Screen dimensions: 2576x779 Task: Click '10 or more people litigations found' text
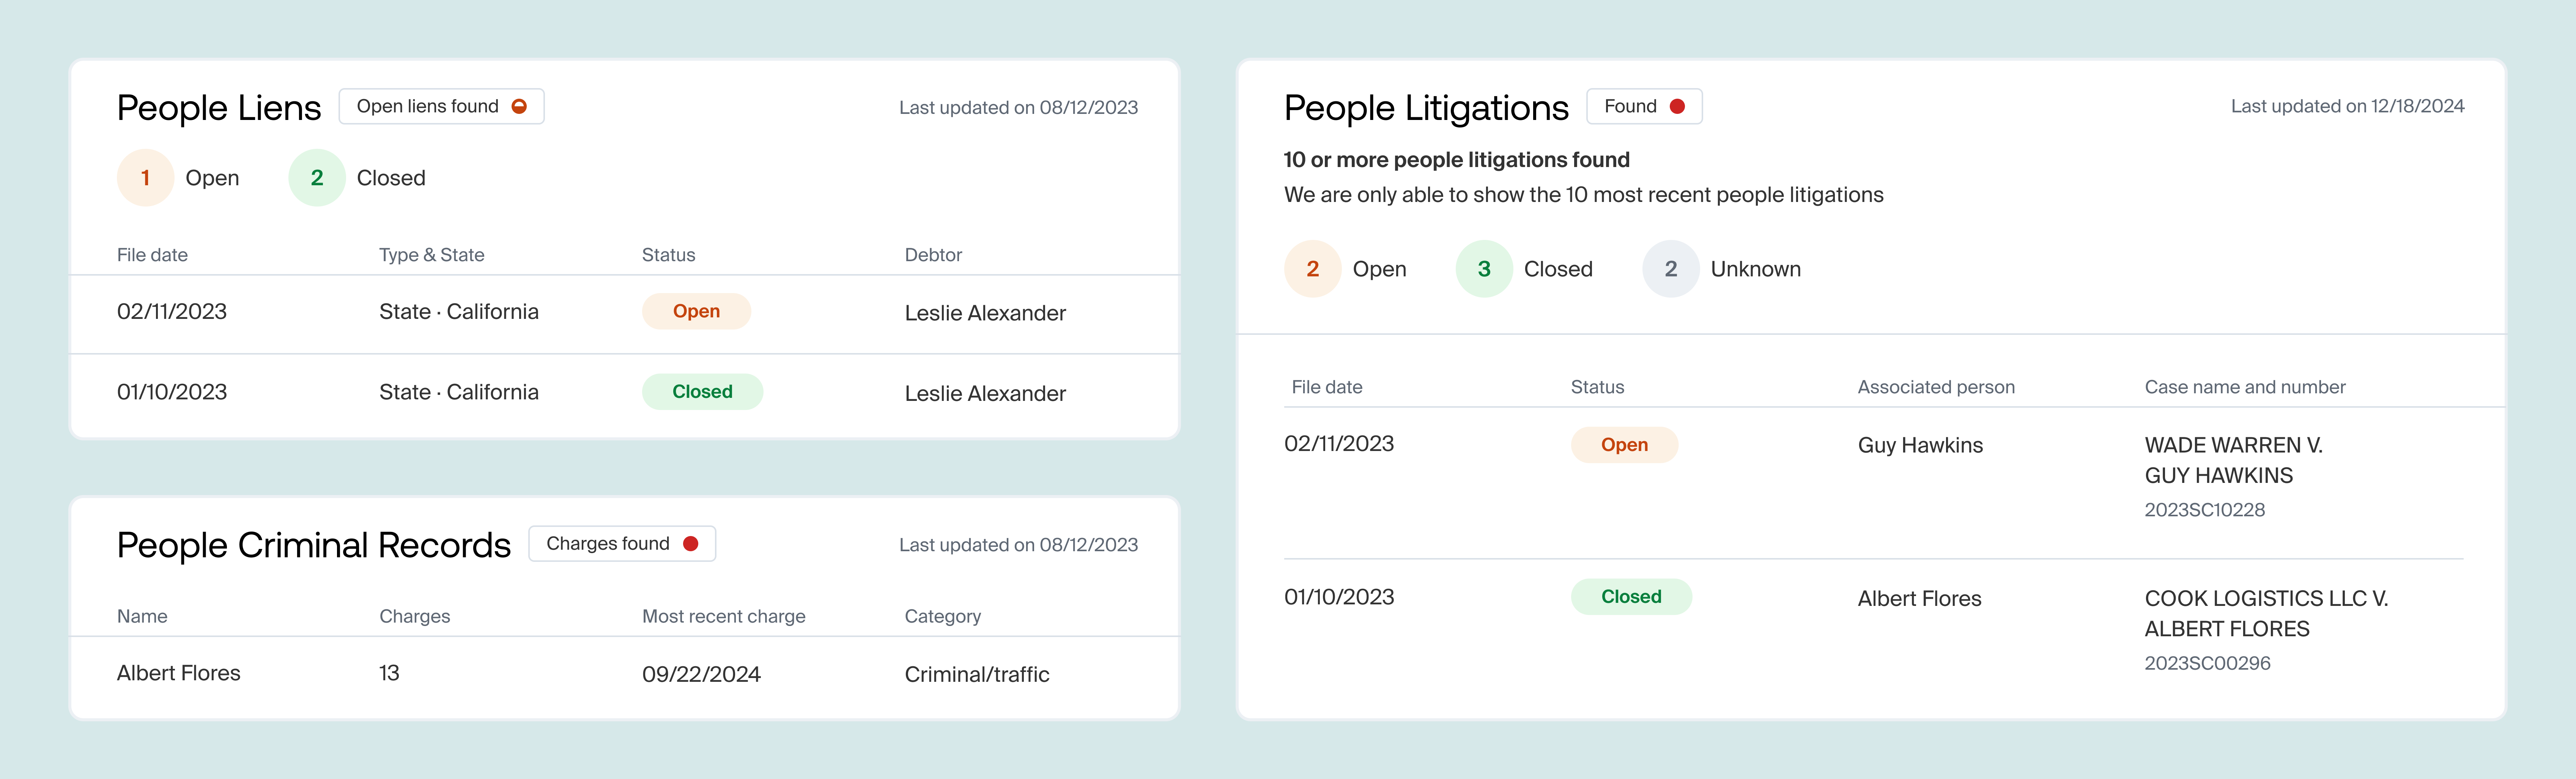pyautogui.click(x=1456, y=160)
